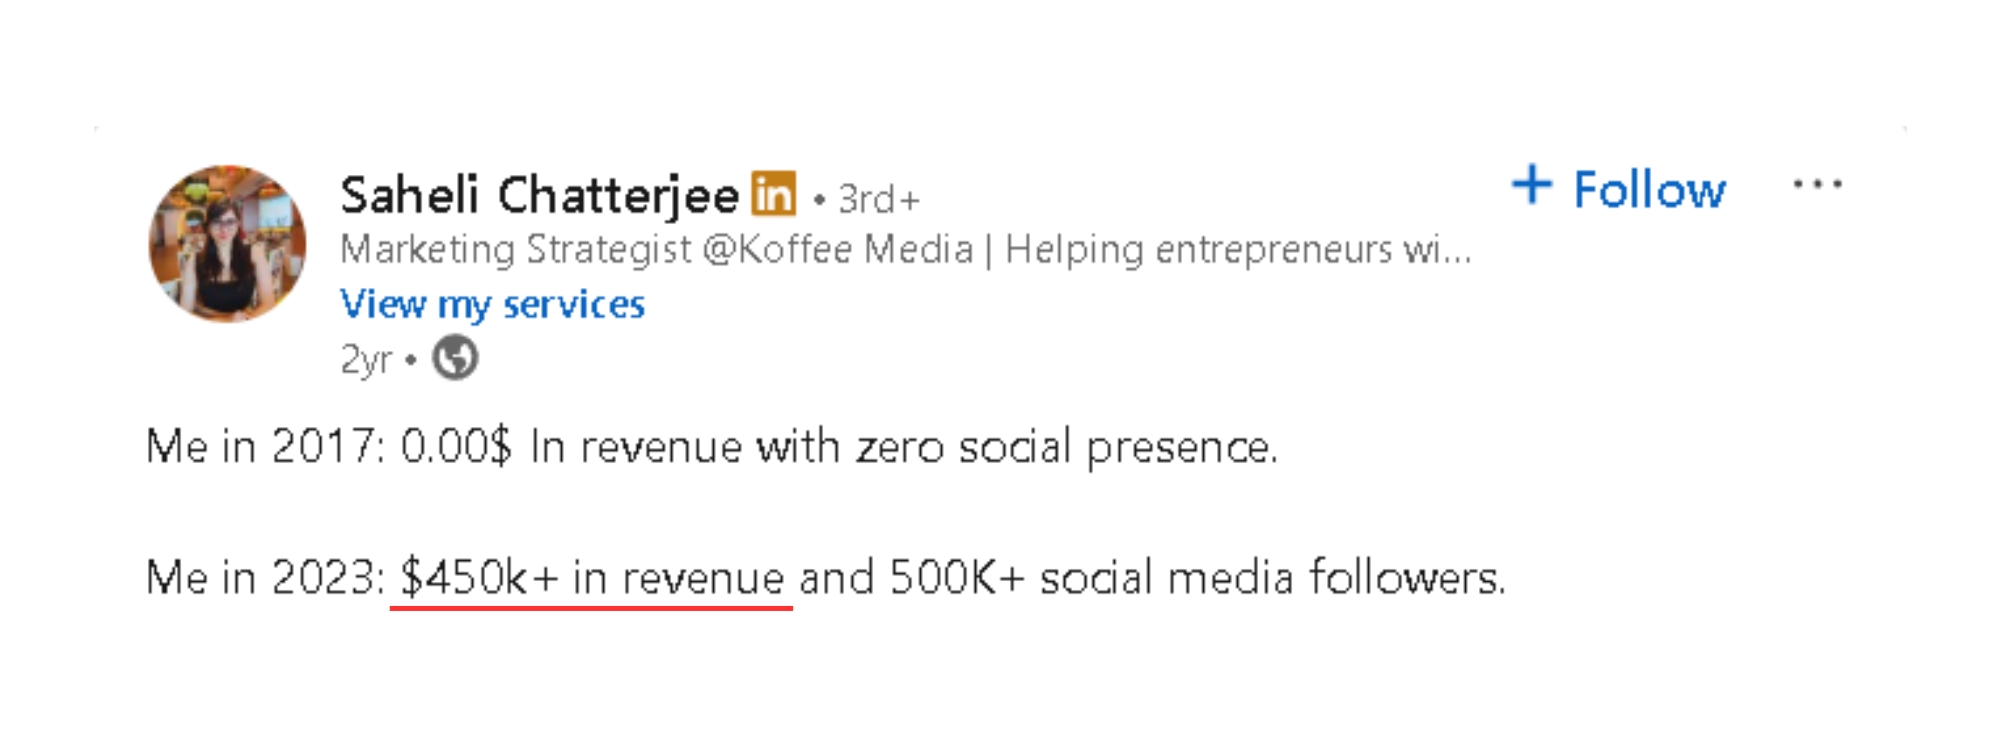Click the 'zero social presence' phrase
The width and height of the screenshot is (2000, 750).
pos(1066,446)
